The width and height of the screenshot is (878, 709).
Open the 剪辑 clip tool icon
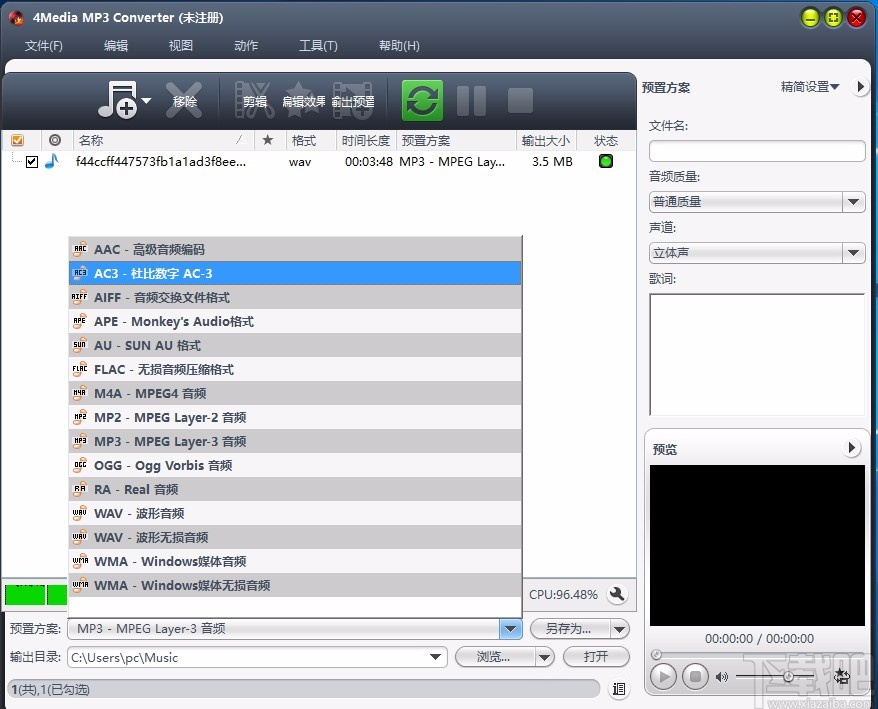click(x=254, y=99)
